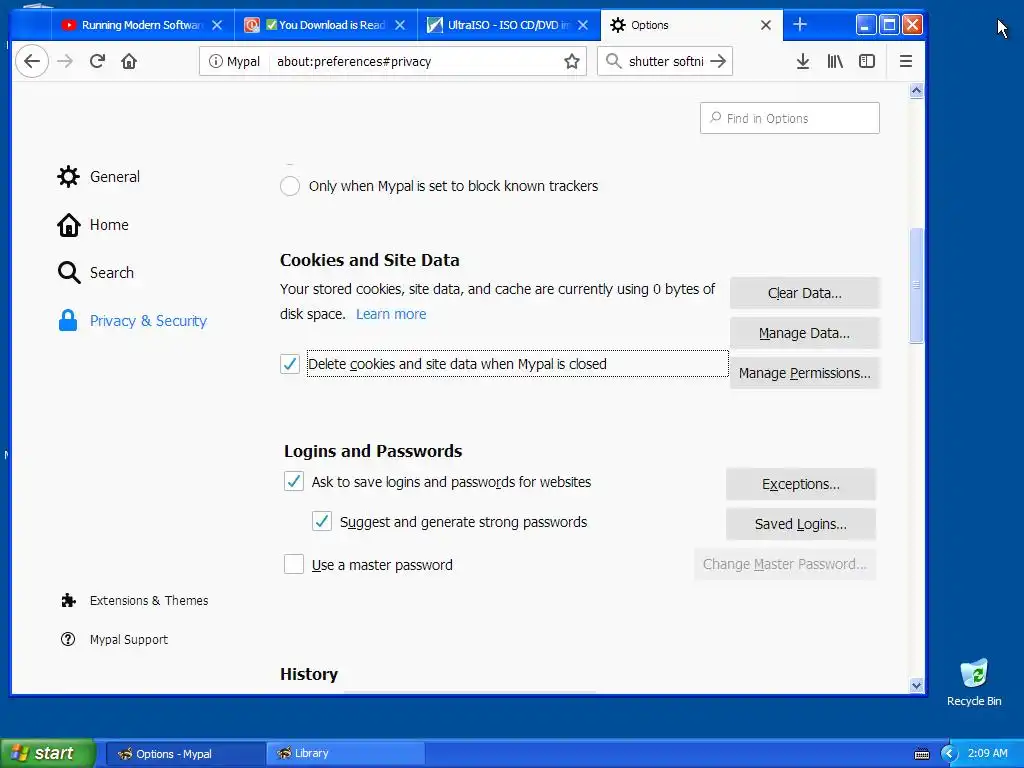This screenshot has width=1024, height=768.
Task: Click the scrollbar up arrow
Action: tap(916, 91)
